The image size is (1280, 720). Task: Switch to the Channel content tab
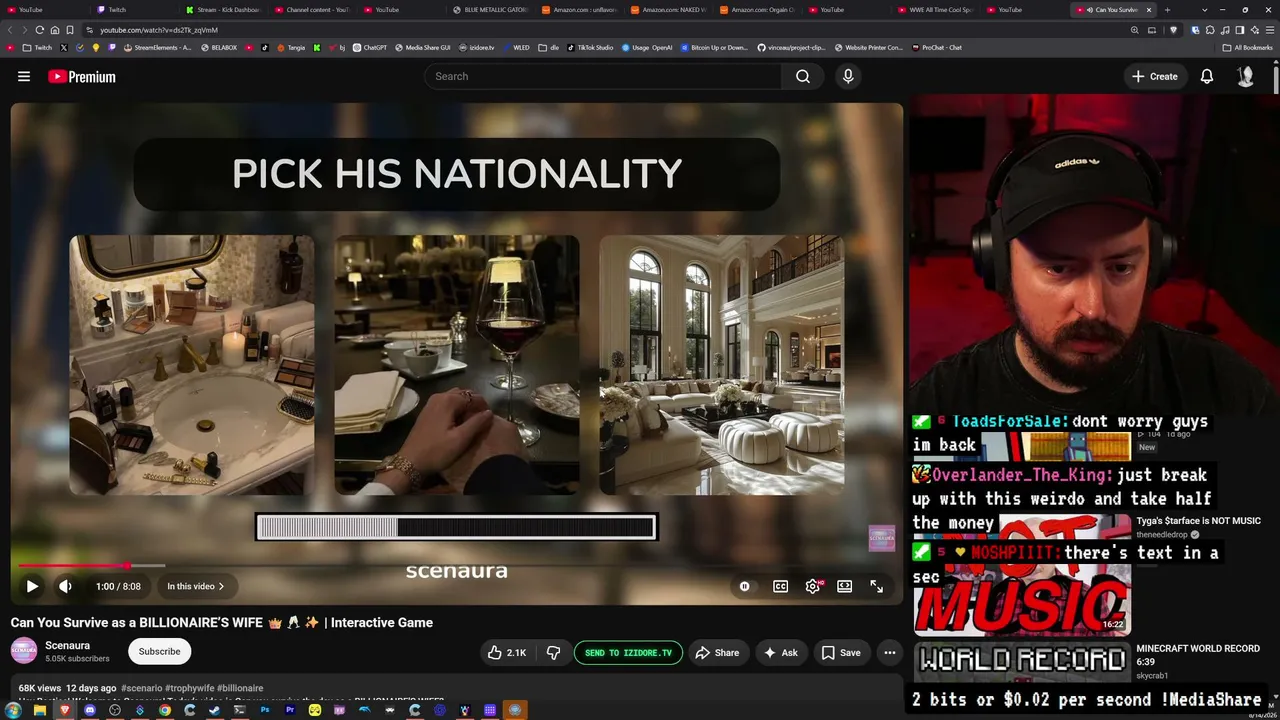pos(310,10)
